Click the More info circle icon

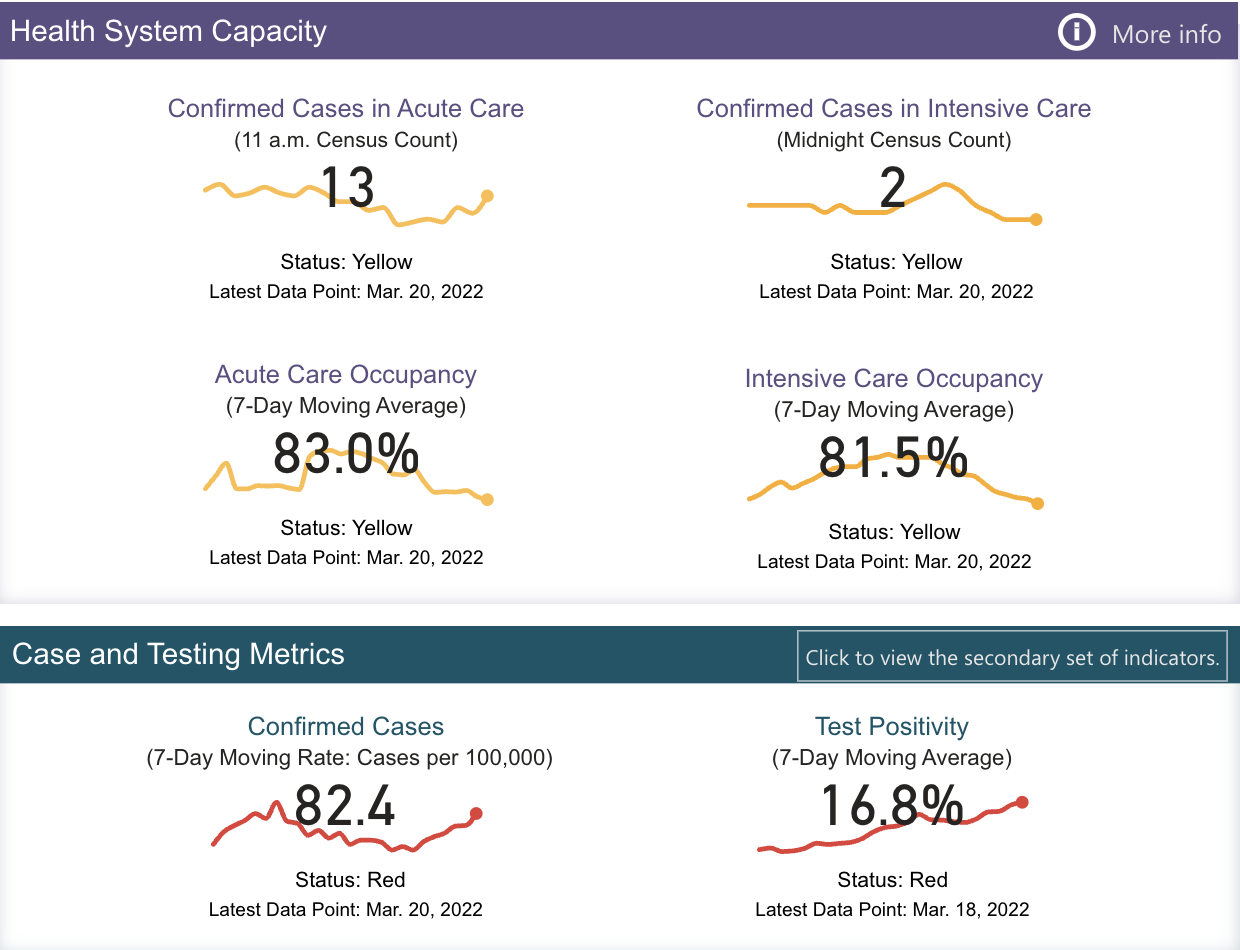pyautogui.click(x=1076, y=33)
